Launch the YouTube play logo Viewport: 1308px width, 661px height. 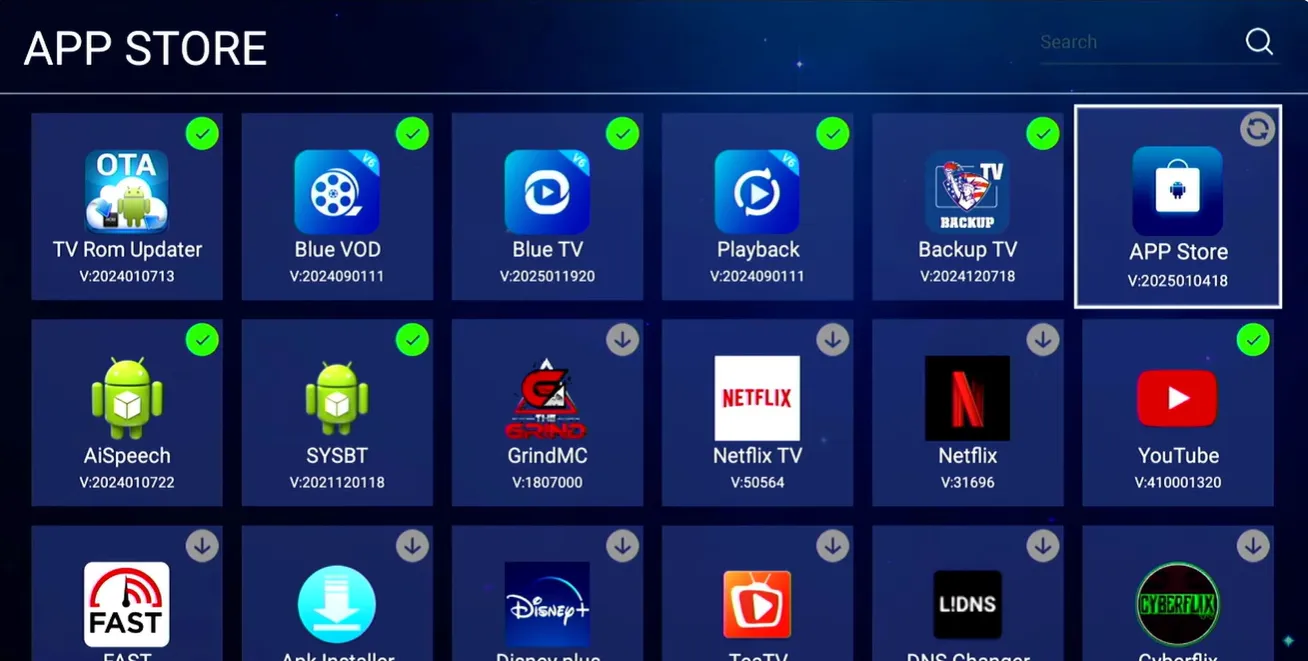[1177, 398]
